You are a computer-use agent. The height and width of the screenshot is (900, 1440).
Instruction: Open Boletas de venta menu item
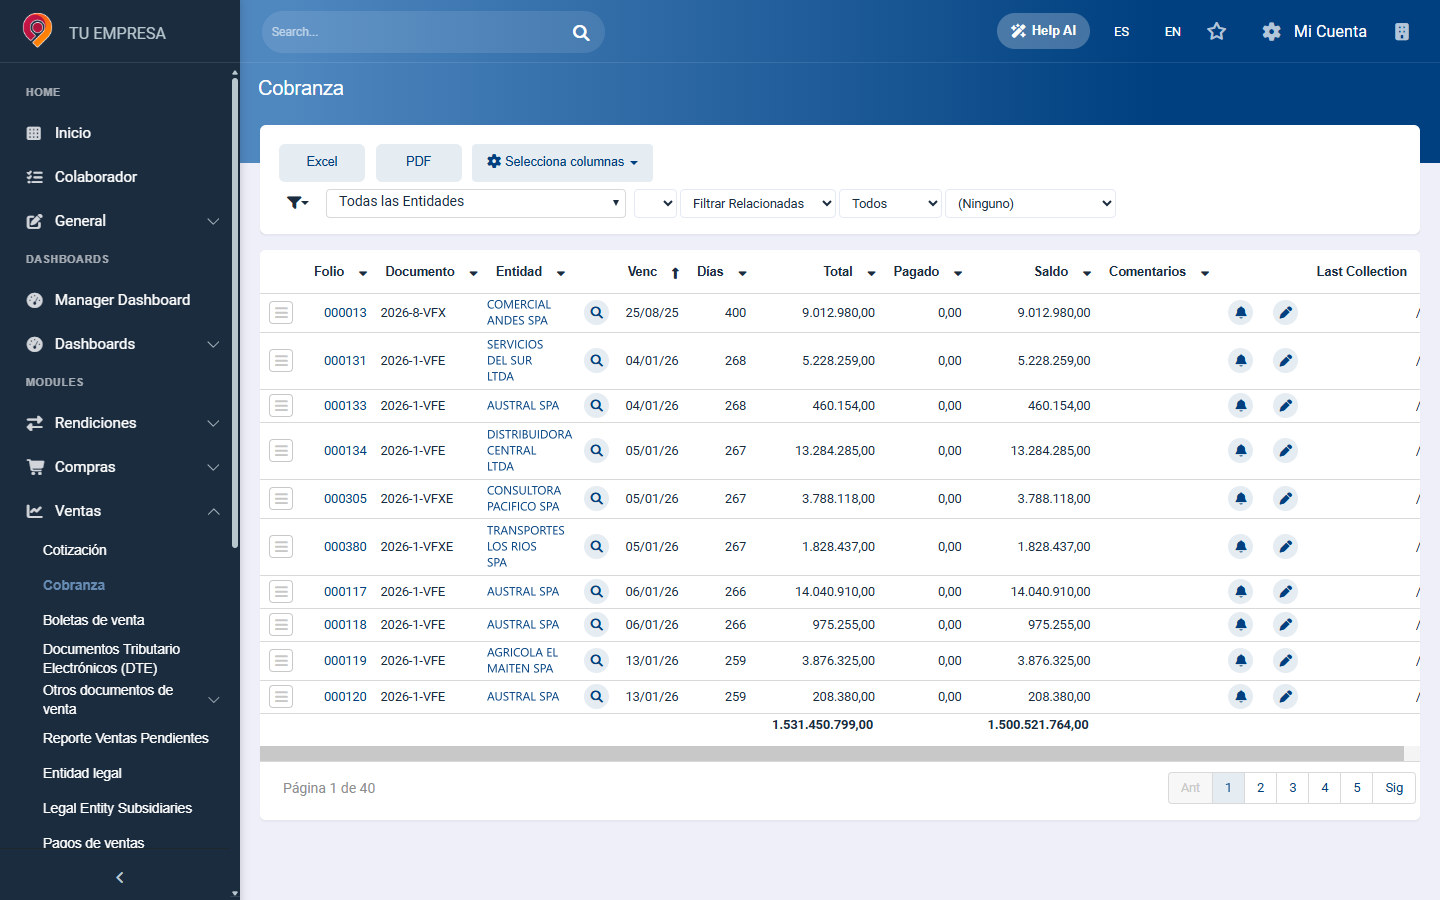click(94, 620)
